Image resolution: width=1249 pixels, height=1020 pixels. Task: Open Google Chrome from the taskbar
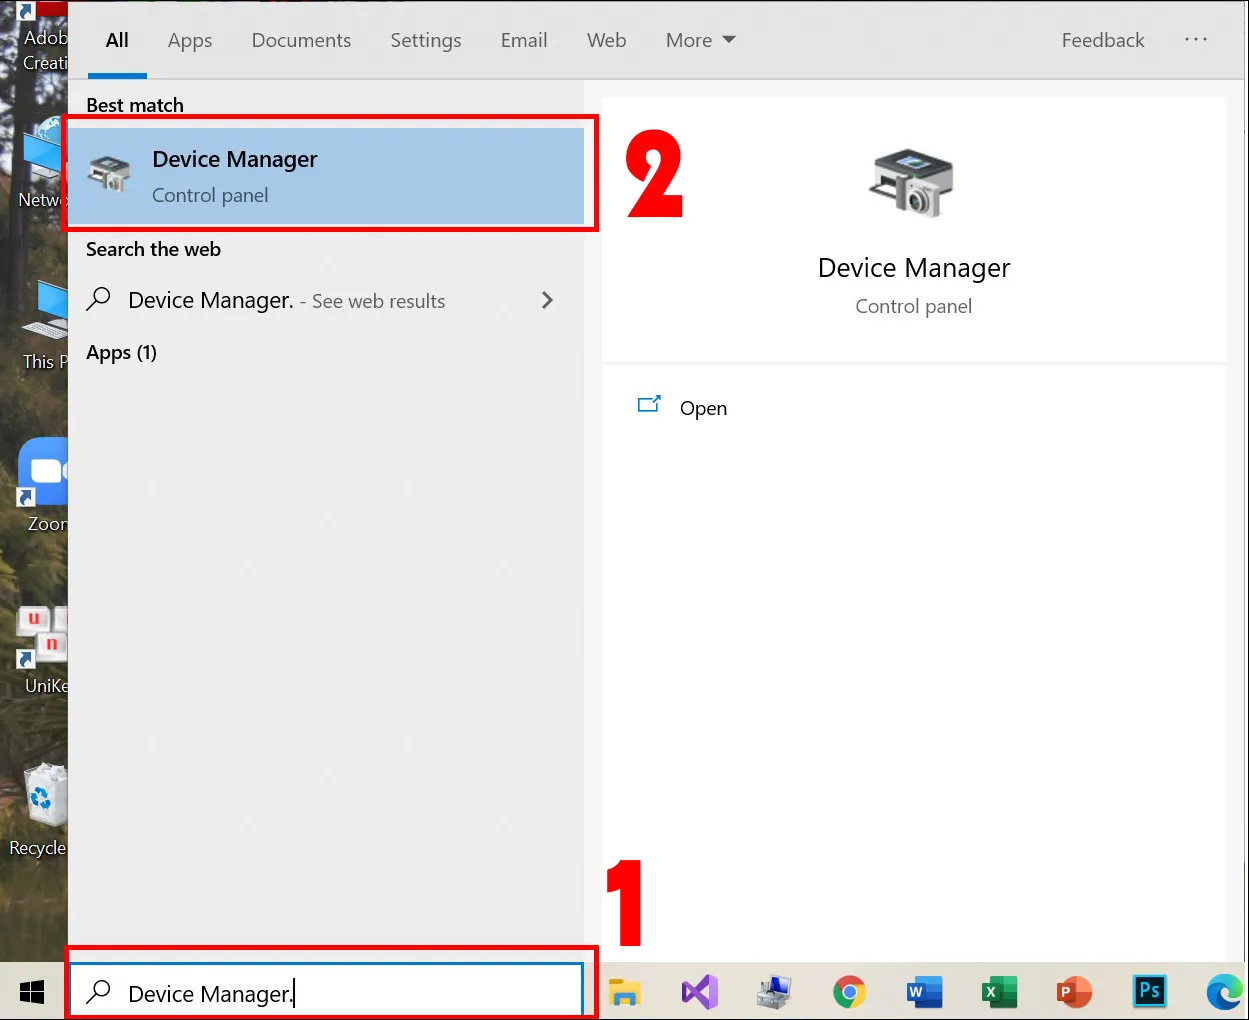(x=849, y=992)
